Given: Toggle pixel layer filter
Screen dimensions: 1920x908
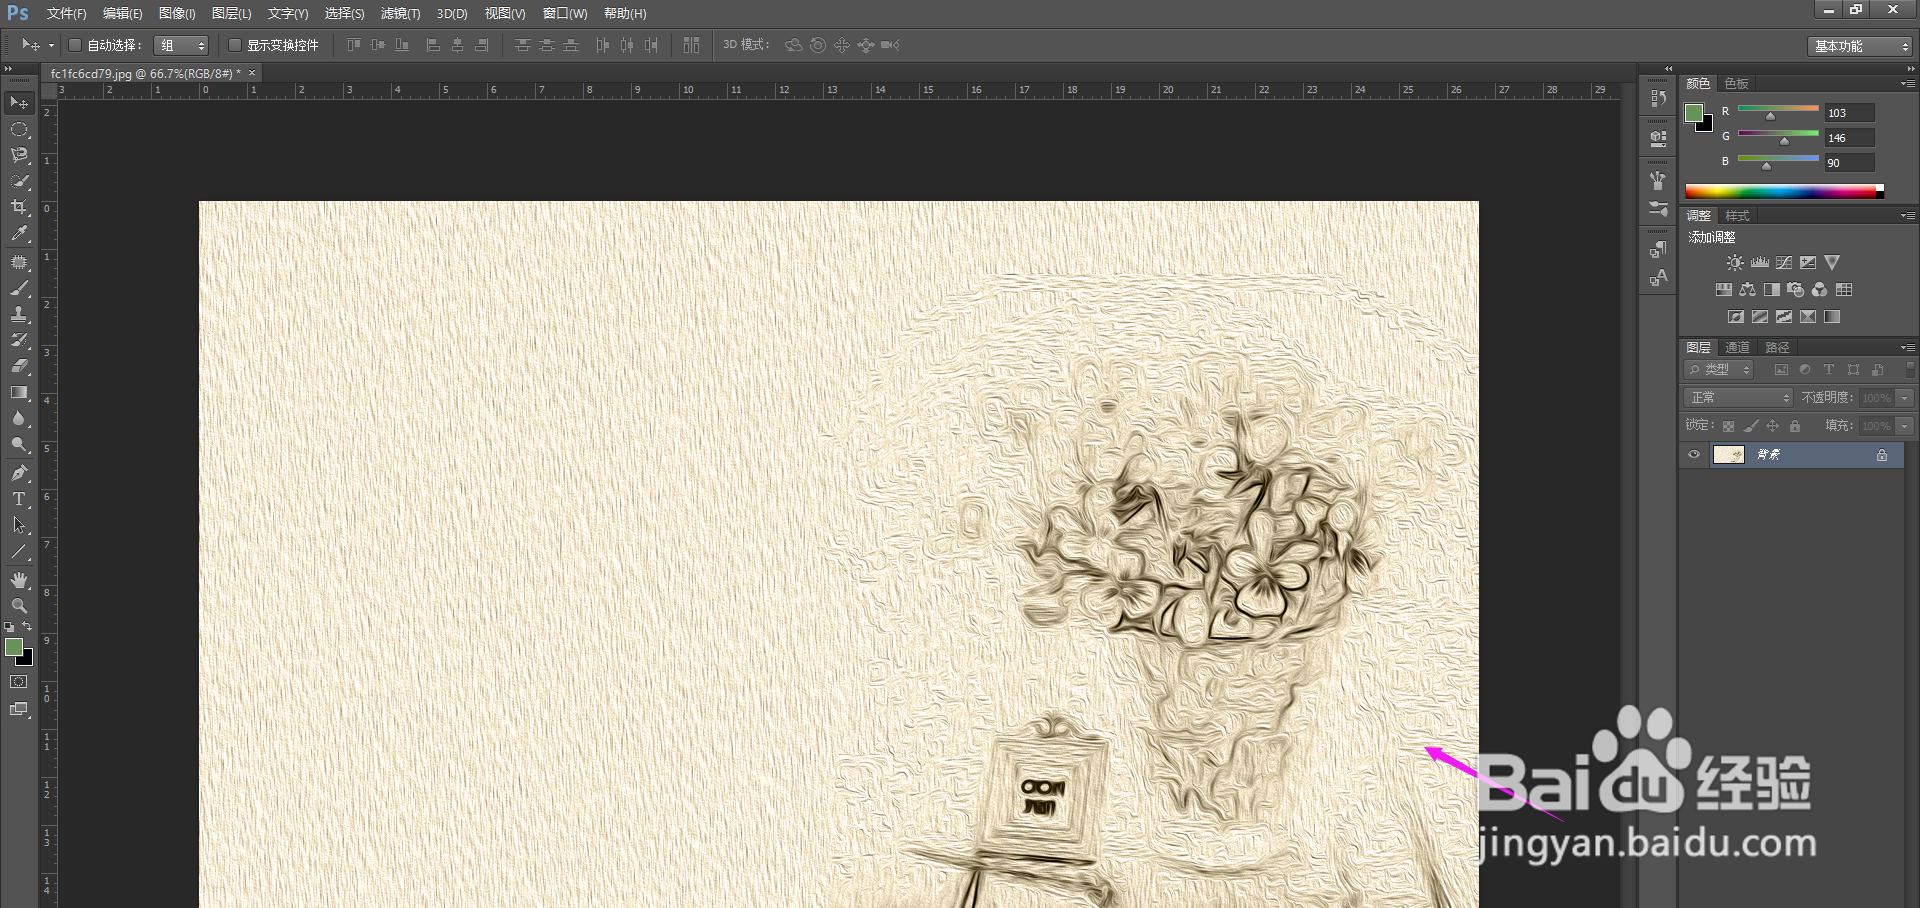Looking at the screenshot, I should pyautogui.click(x=1781, y=370).
